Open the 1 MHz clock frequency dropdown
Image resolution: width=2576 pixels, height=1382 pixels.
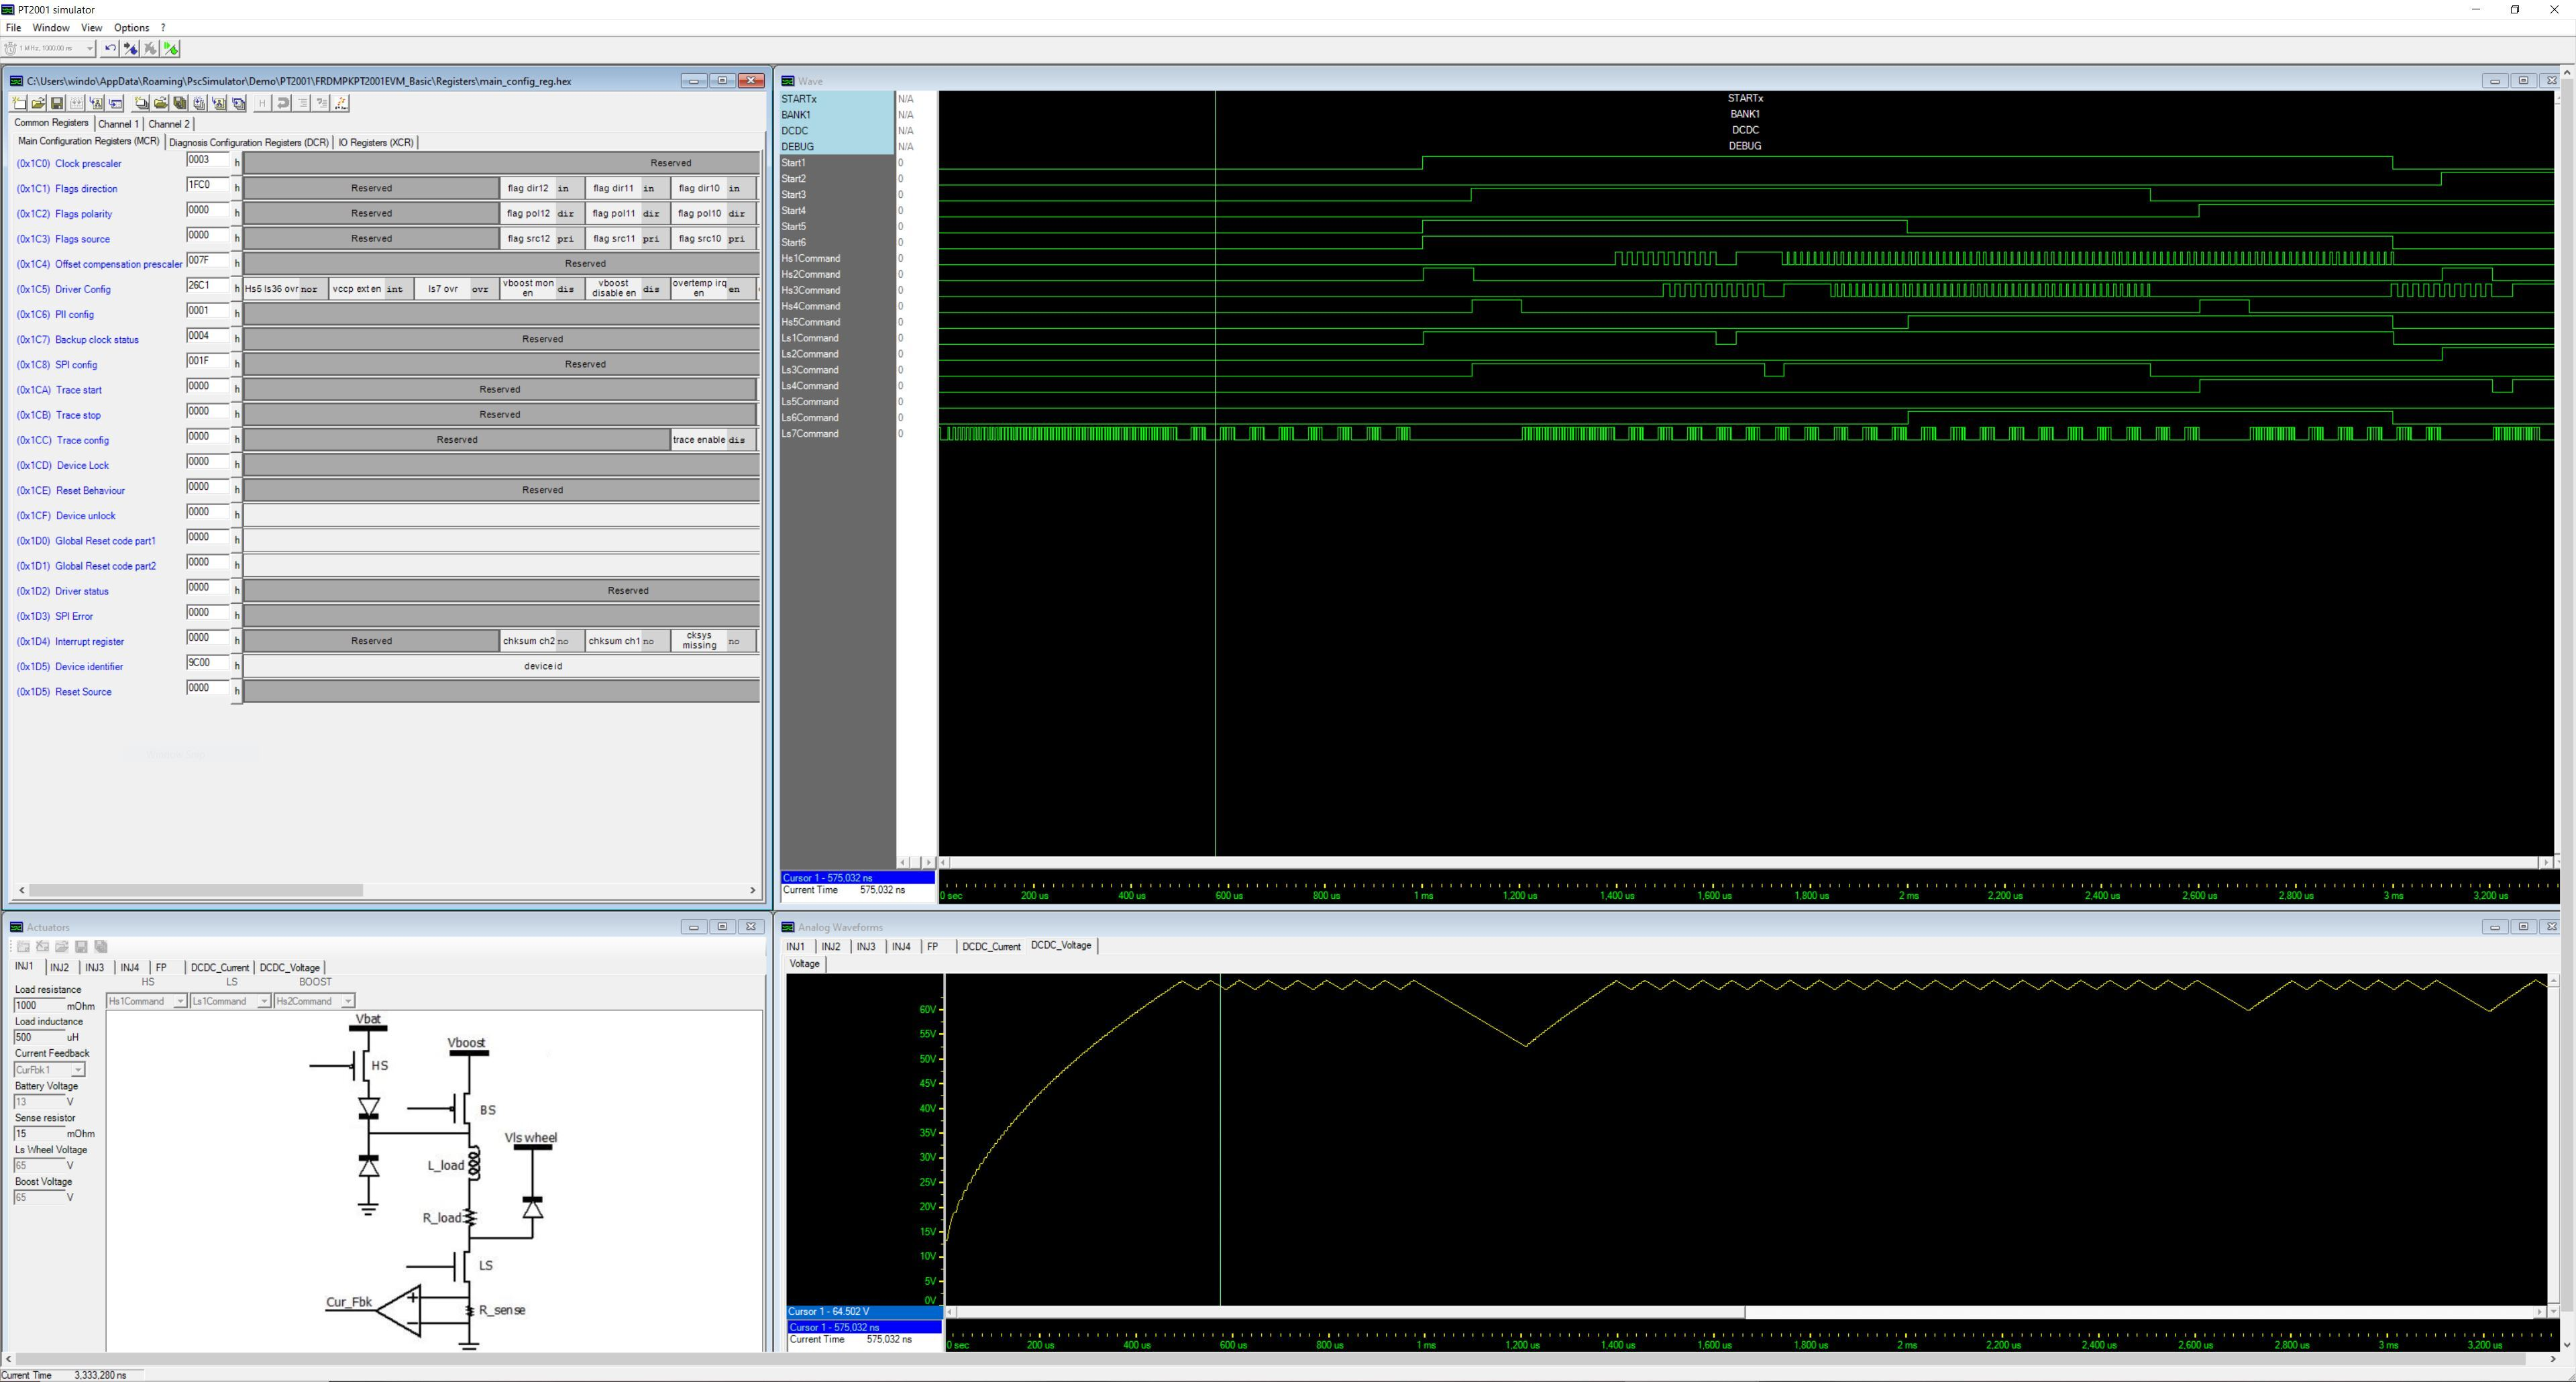89,48
